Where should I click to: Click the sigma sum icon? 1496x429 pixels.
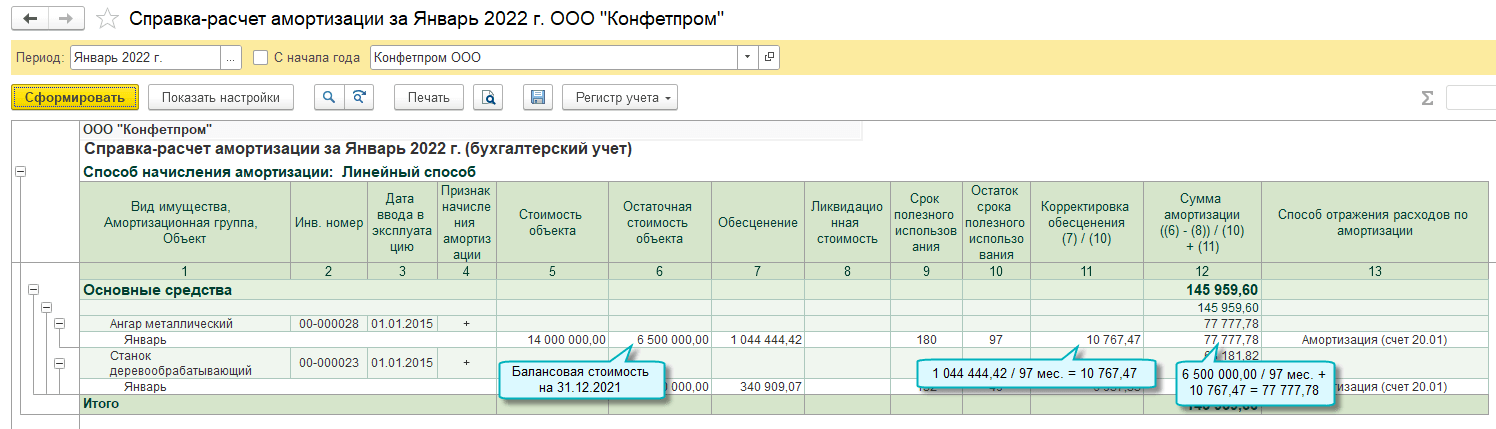pyautogui.click(x=1427, y=98)
